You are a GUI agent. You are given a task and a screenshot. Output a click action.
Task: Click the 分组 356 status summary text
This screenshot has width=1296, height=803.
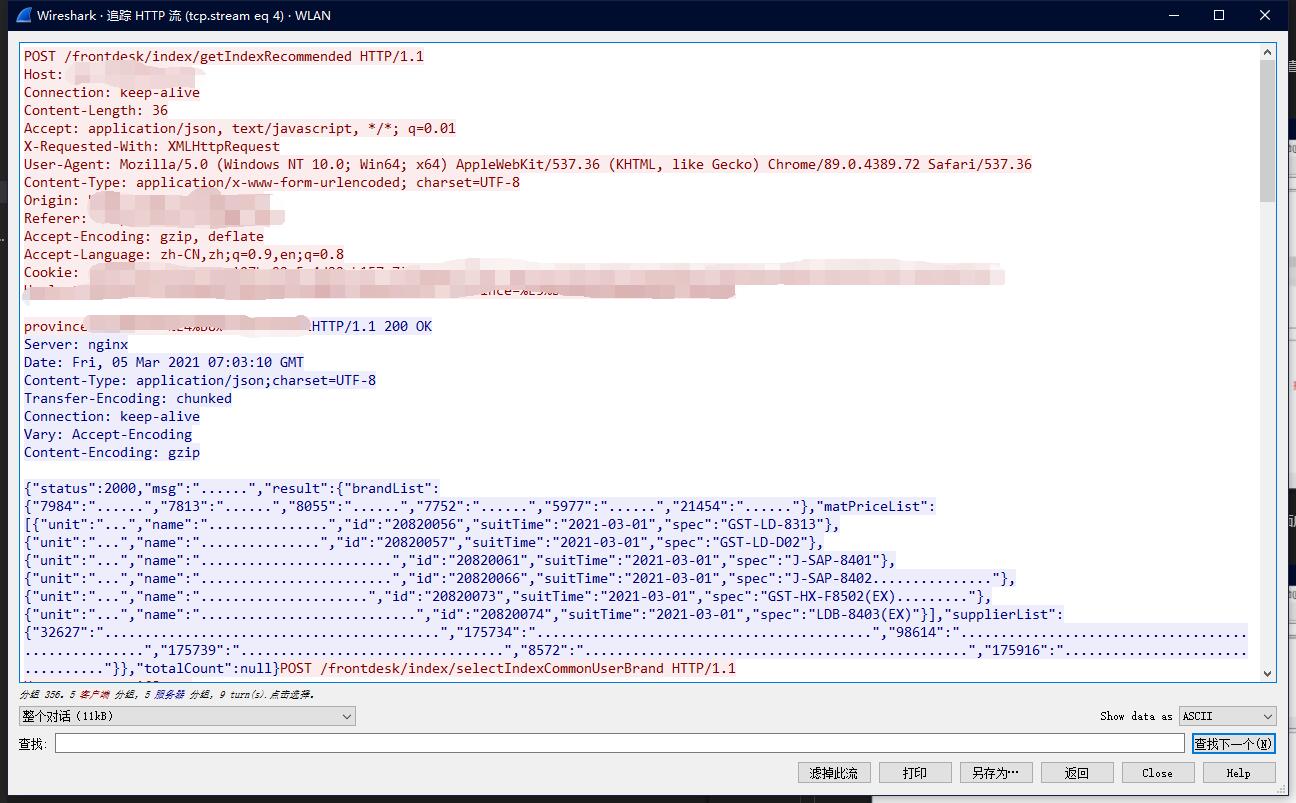[x=166, y=693]
